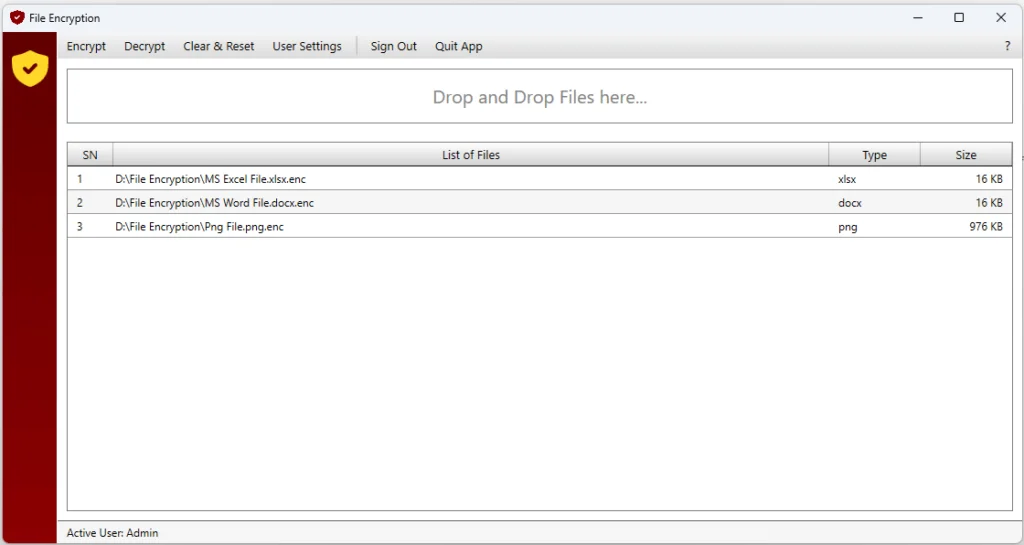Choose Sign Out from the menu bar

(394, 46)
